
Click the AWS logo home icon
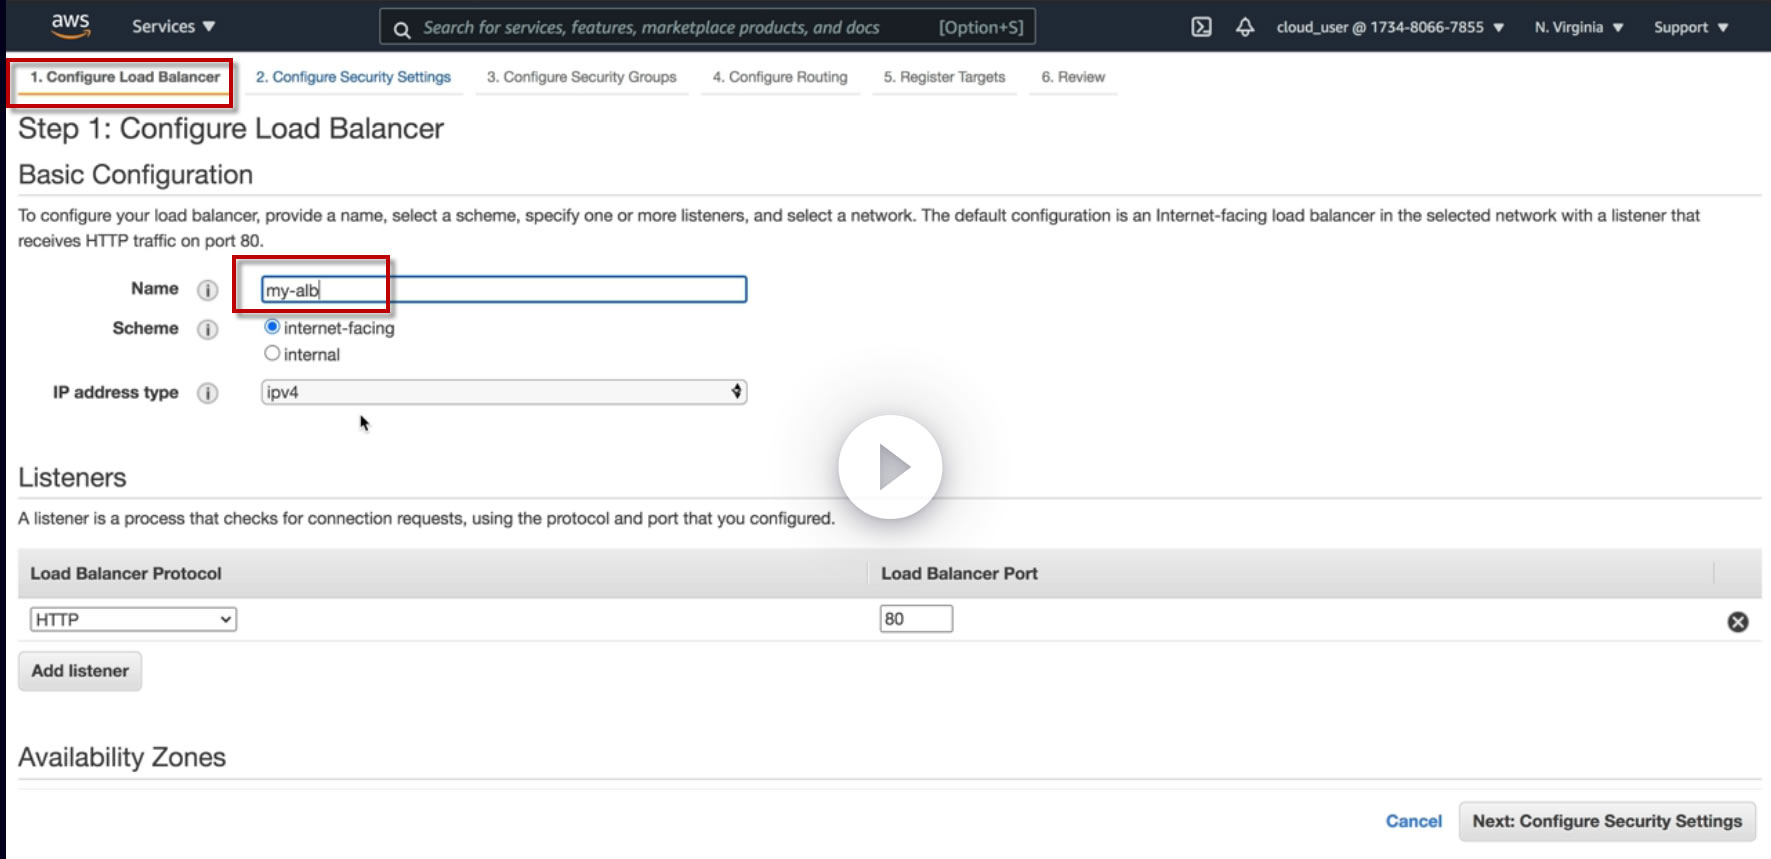(70, 26)
